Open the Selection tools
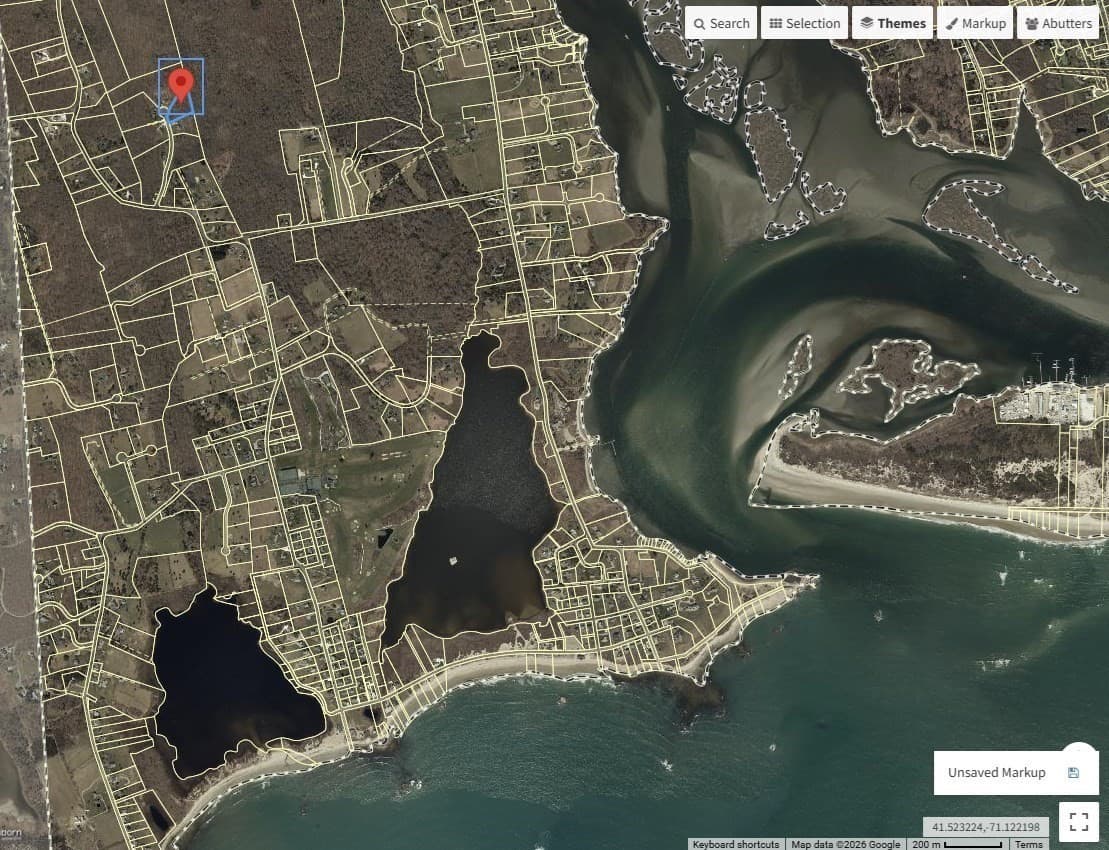 pos(804,23)
